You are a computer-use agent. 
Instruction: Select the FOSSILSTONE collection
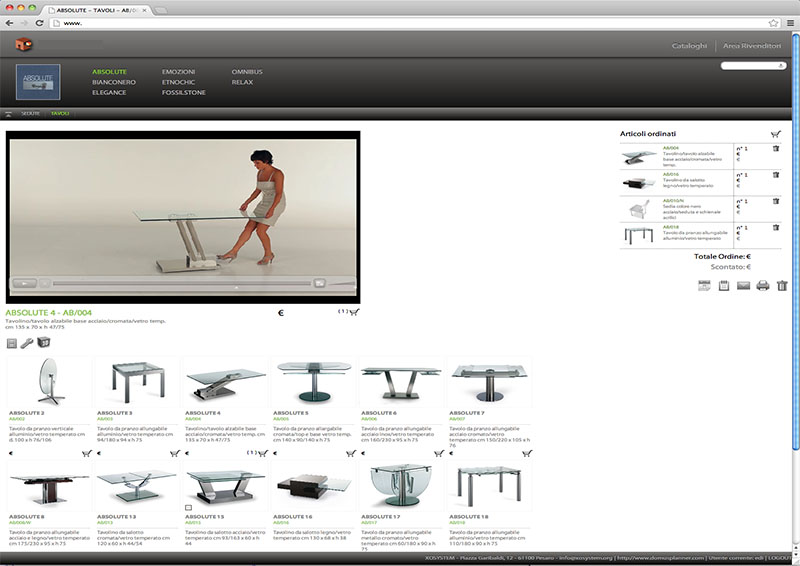tap(184, 92)
